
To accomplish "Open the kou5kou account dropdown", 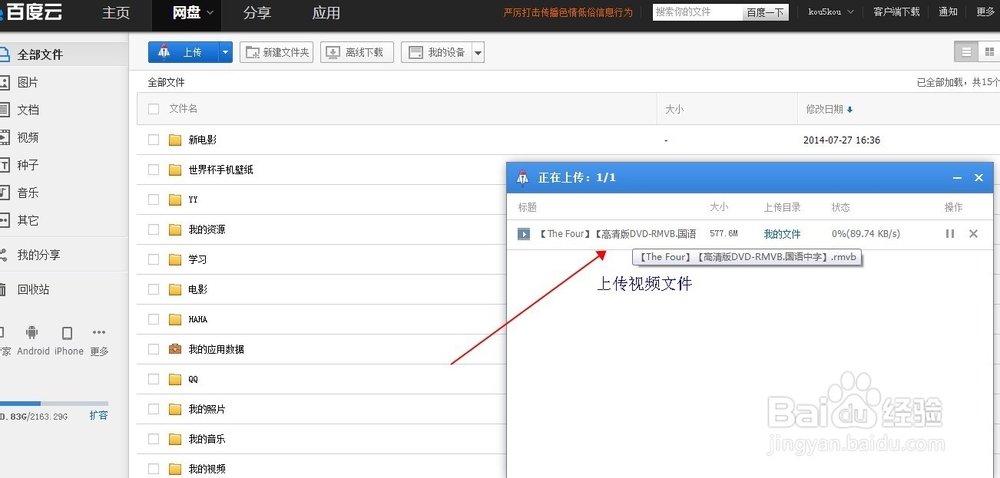I will pyautogui.click(x=830, y=12).
